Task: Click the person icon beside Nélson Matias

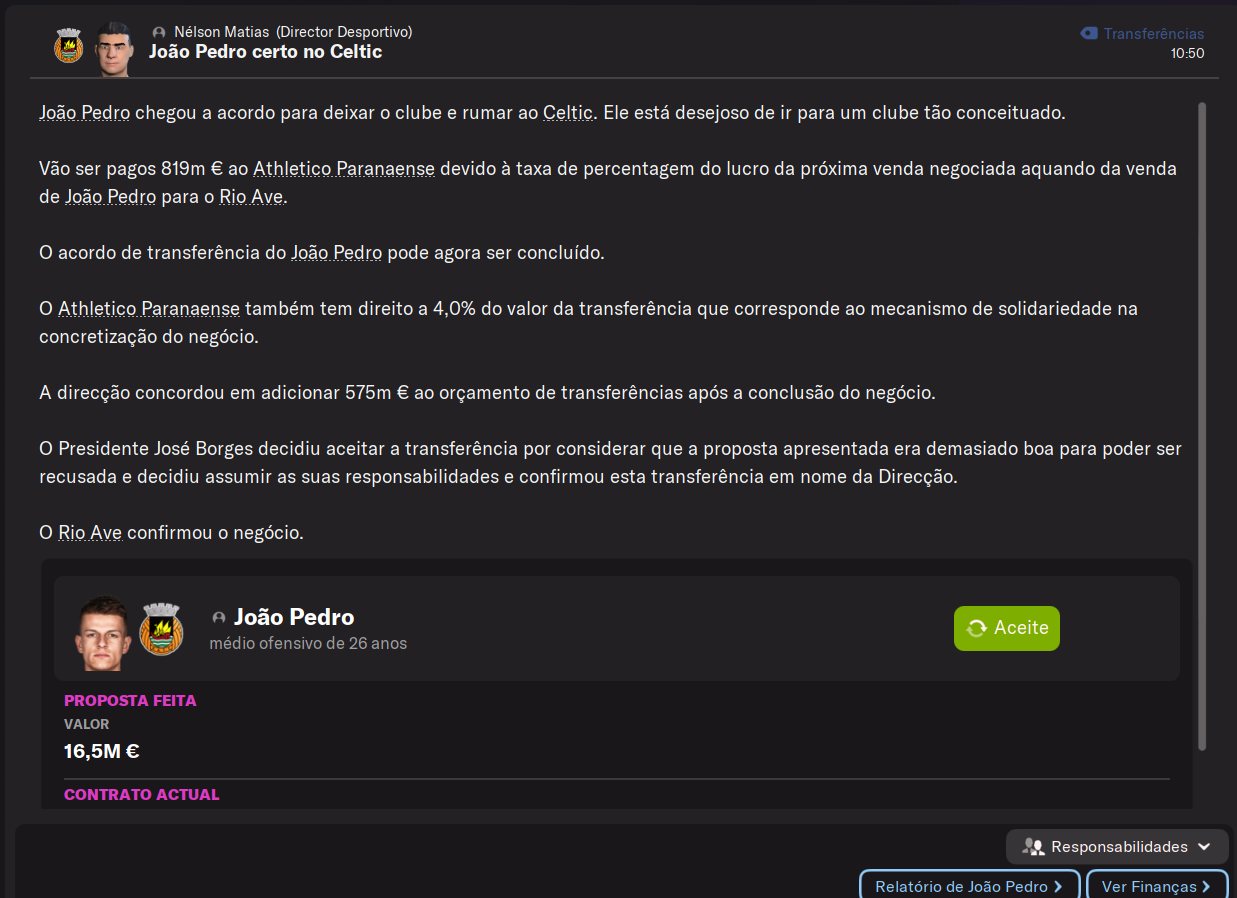Action: click(x=159, y=32)
